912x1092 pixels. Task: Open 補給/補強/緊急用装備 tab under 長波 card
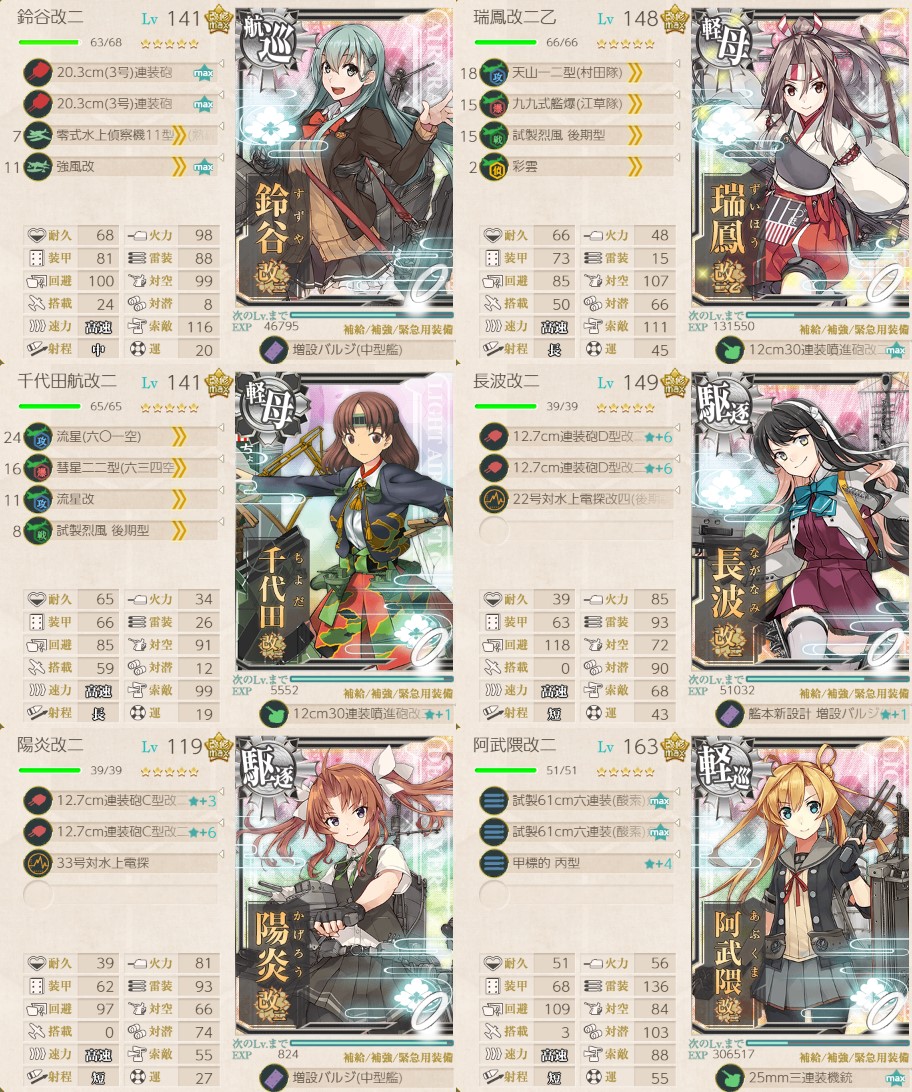pyautogui.click(x=854, y=693)
